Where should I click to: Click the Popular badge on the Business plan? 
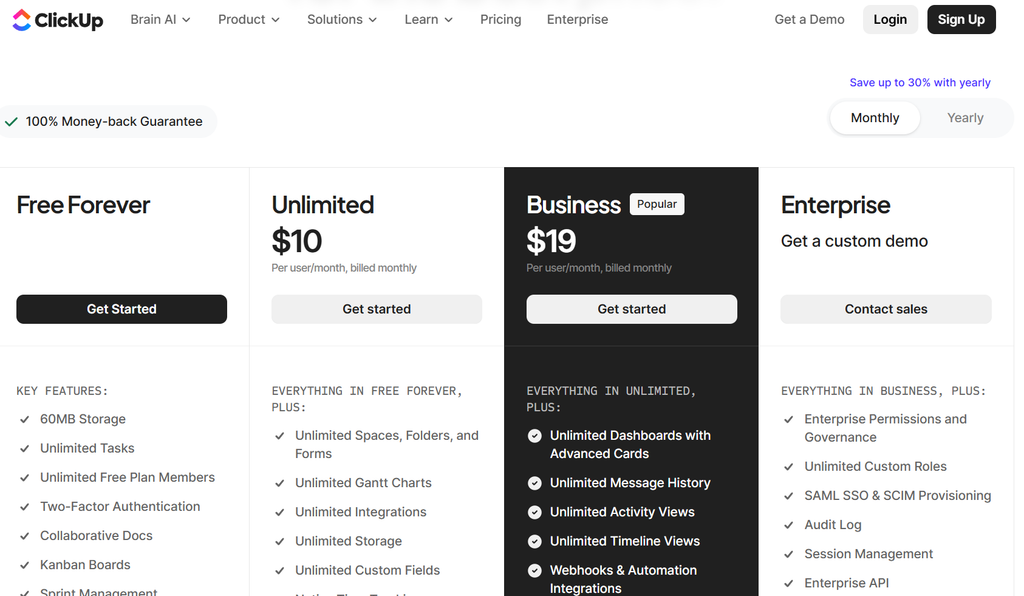click(x=656, y=204)
